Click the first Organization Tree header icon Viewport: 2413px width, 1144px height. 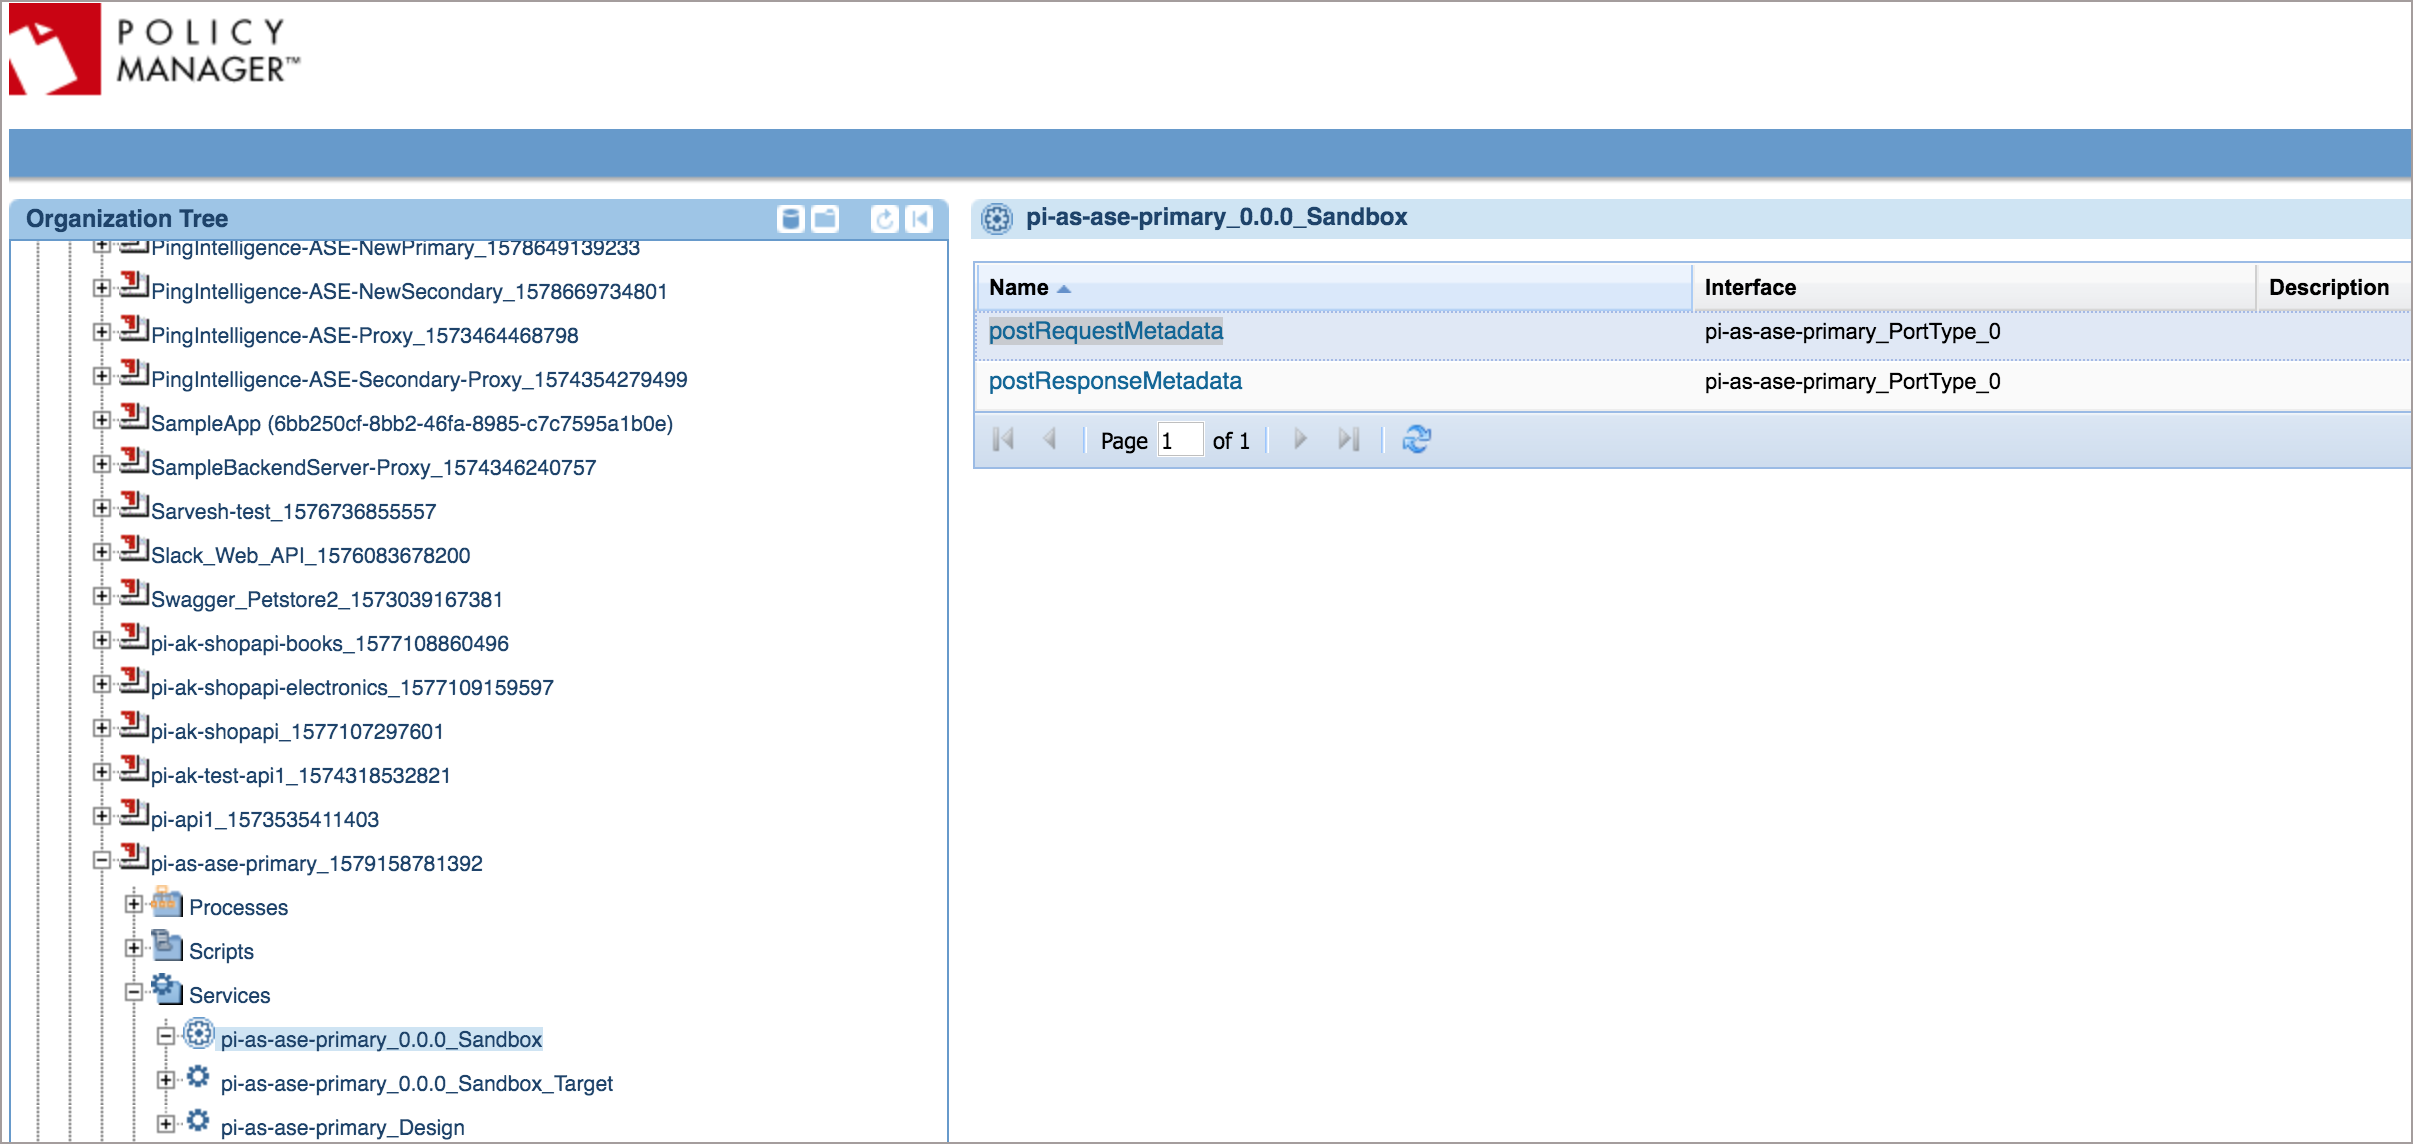pyautogui.click(x=791, y=219)
